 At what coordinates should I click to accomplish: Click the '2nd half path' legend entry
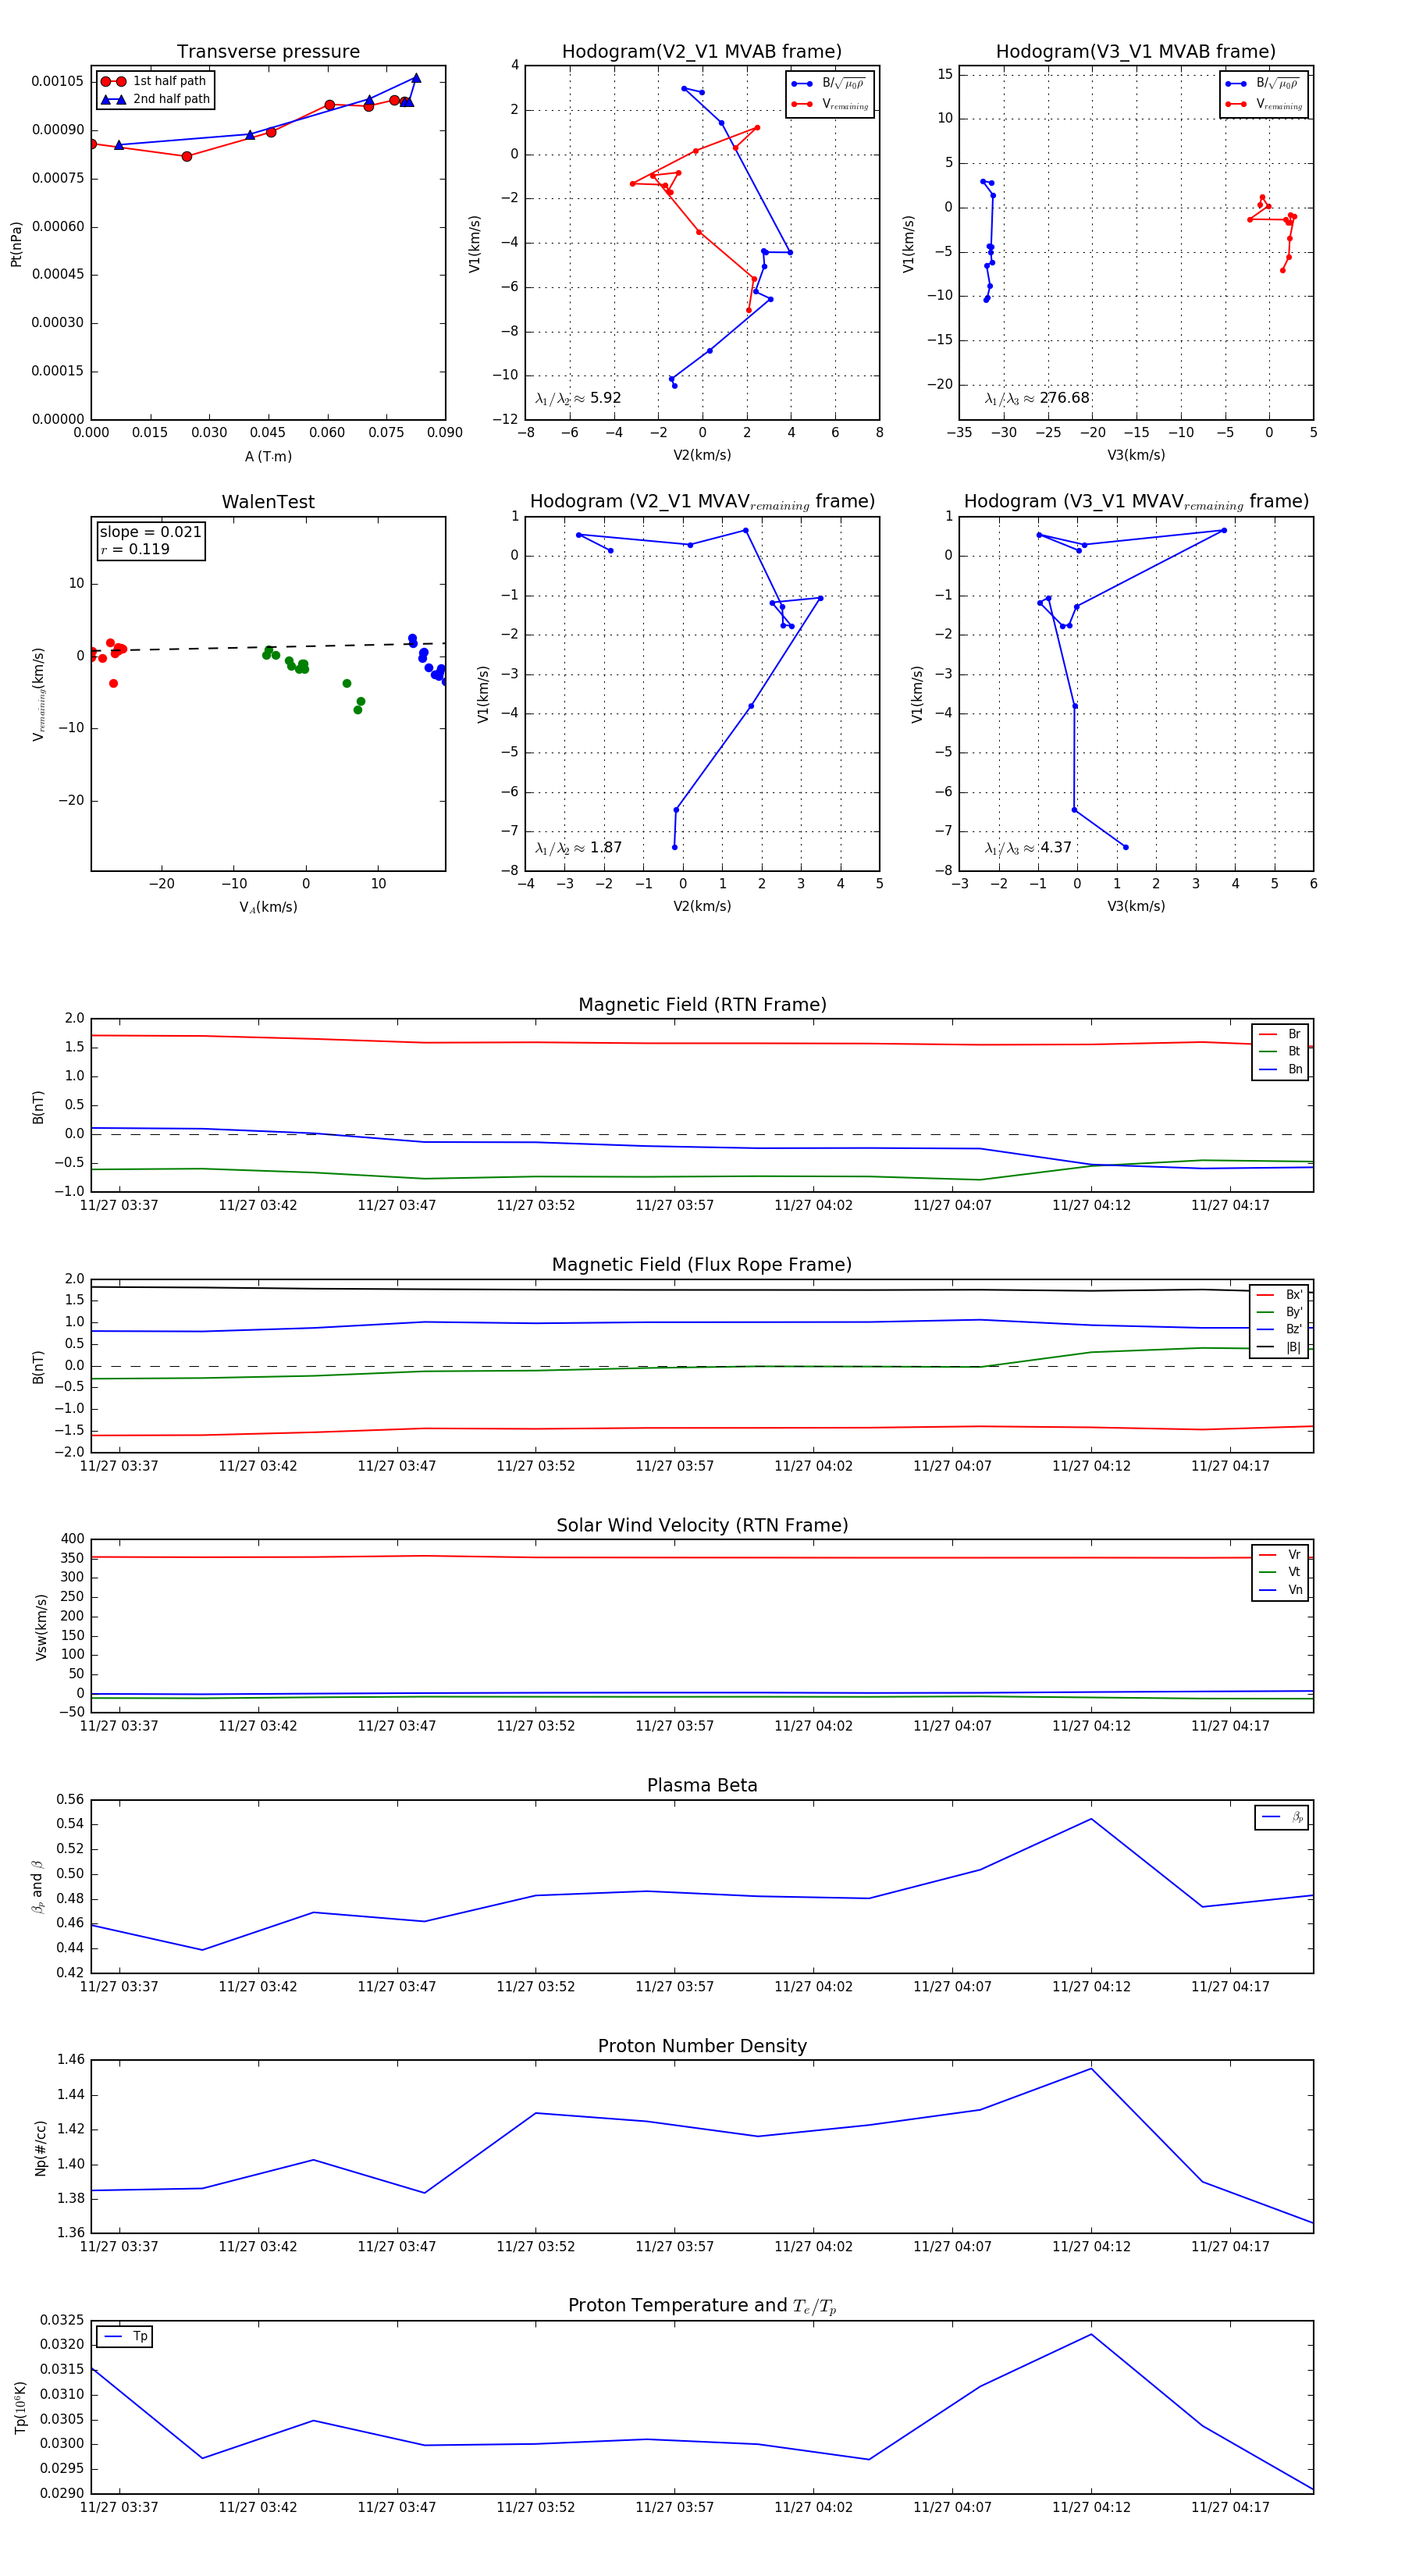coord(155,99)
